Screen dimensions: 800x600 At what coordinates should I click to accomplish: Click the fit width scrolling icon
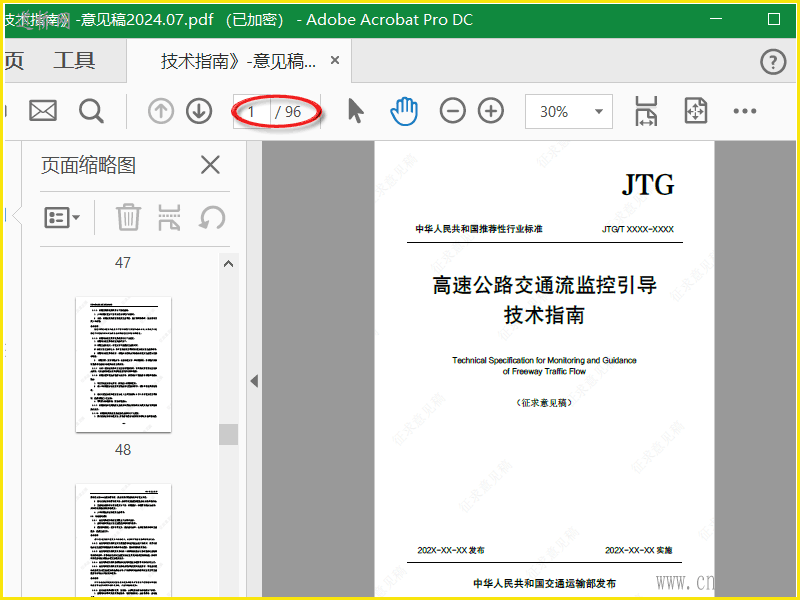646,111
